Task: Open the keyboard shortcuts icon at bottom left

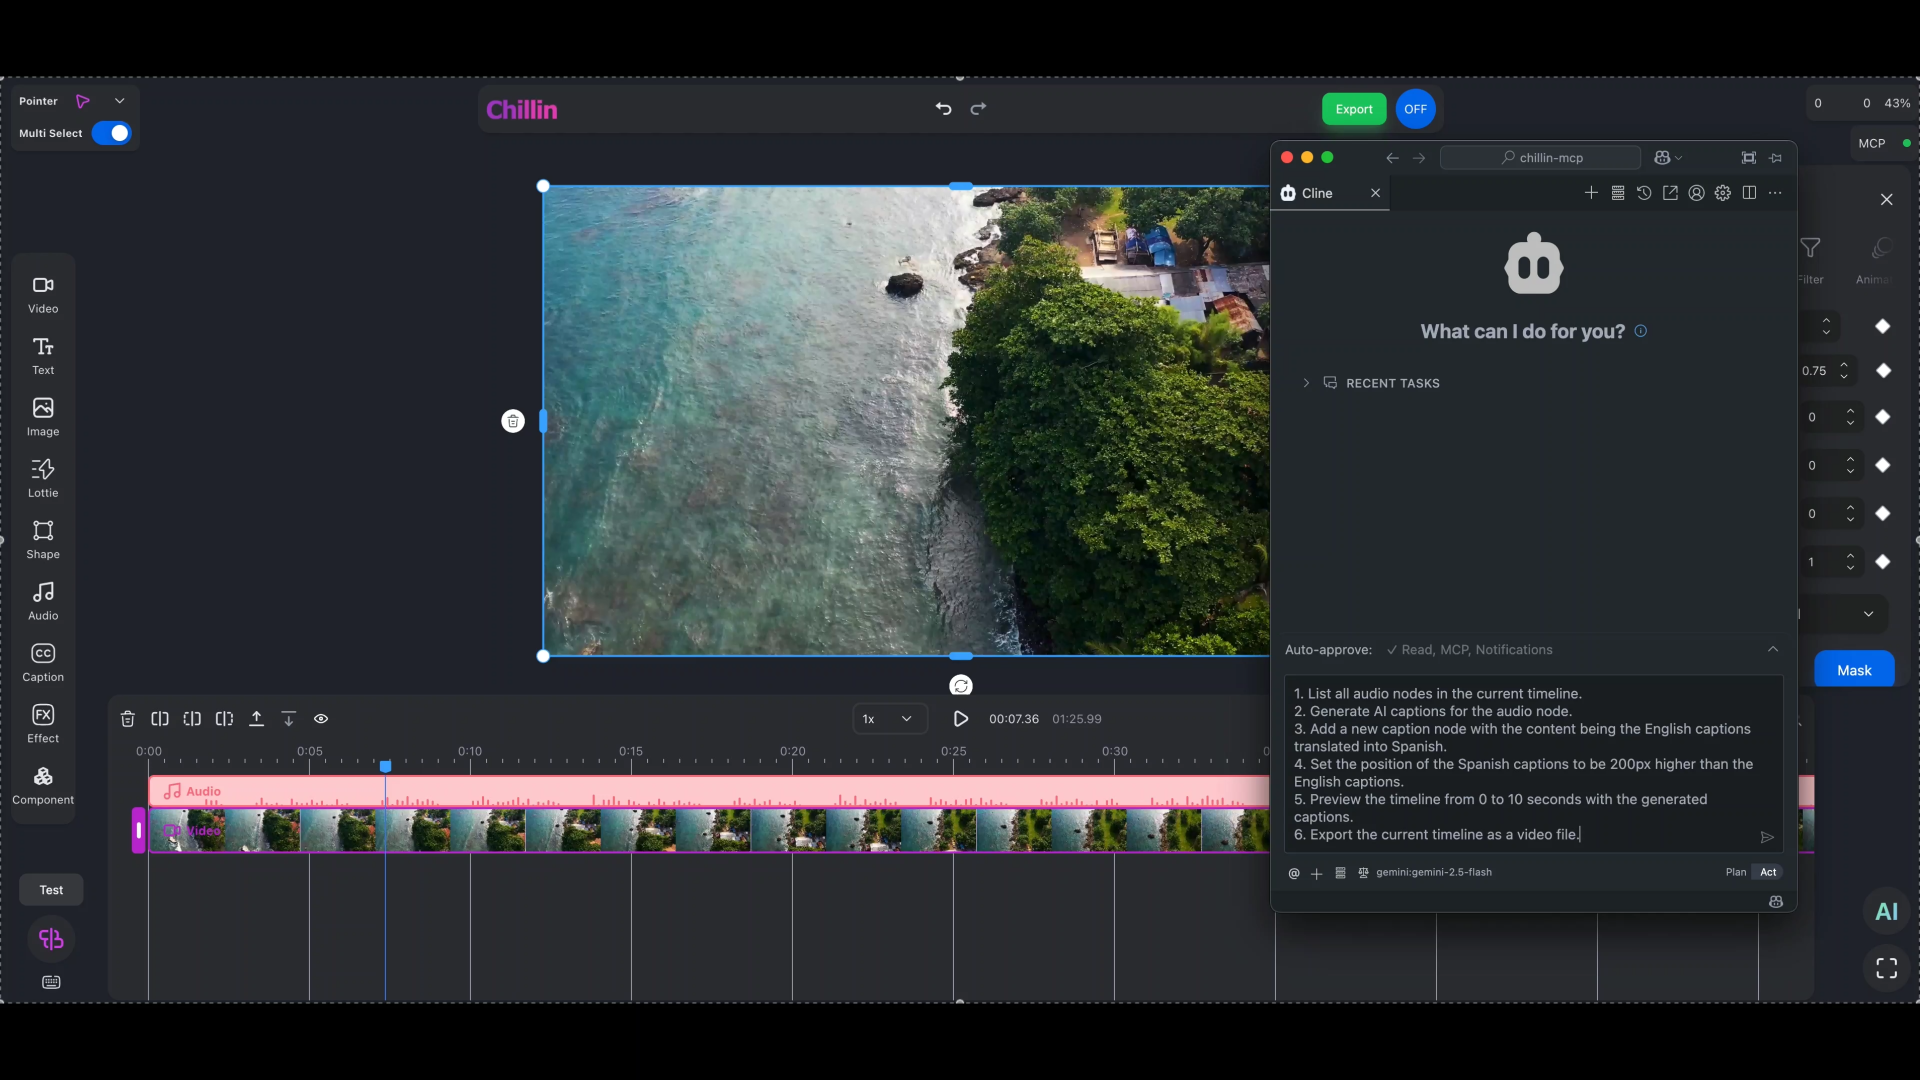Action: pyautogui.click(x=51, y=982)
